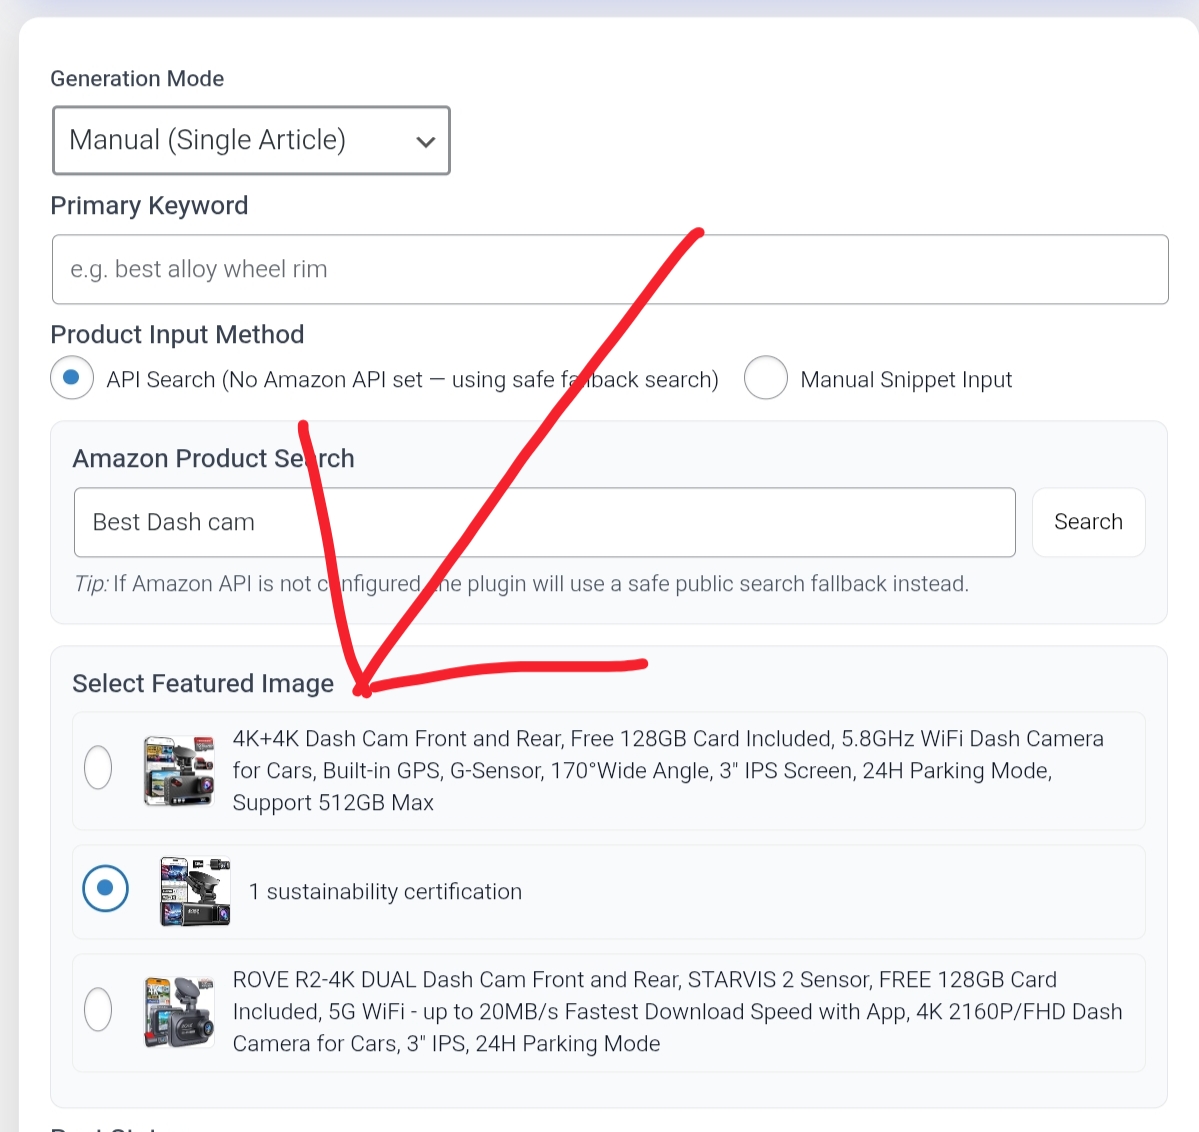Select the '1 sustainability certification' radio button

point(105,888)
